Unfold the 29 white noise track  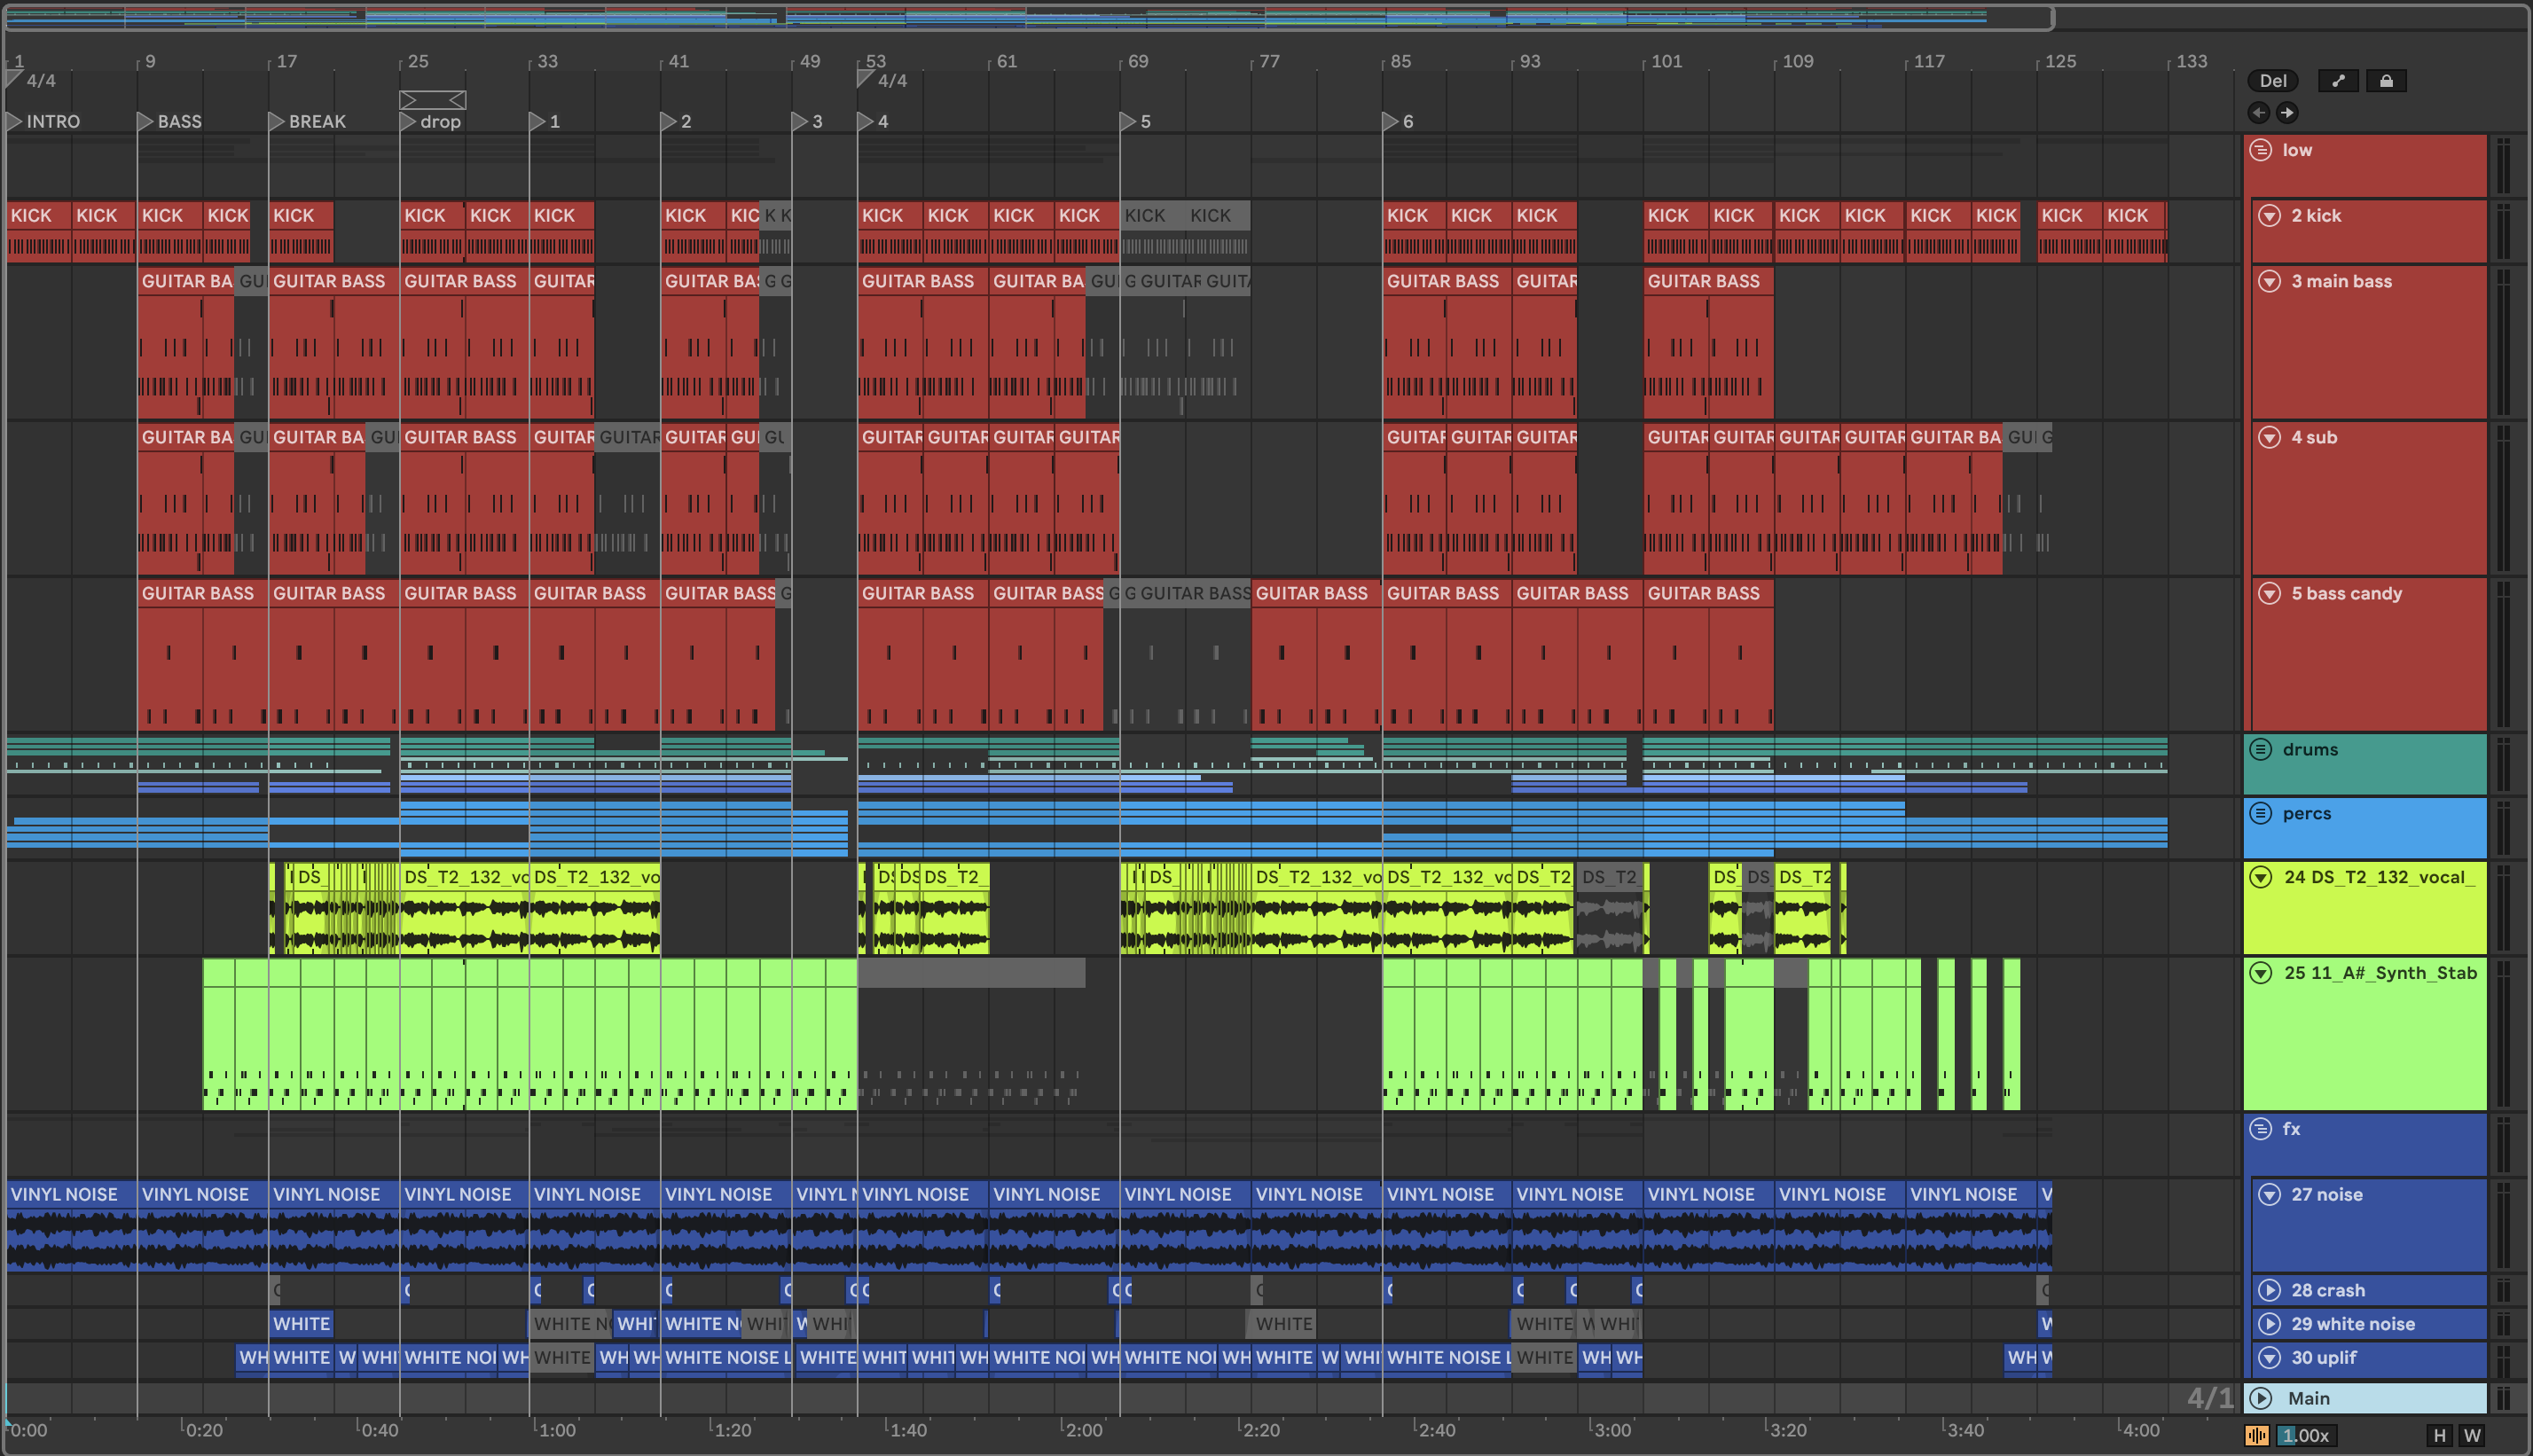[x=2269, y=1324]
